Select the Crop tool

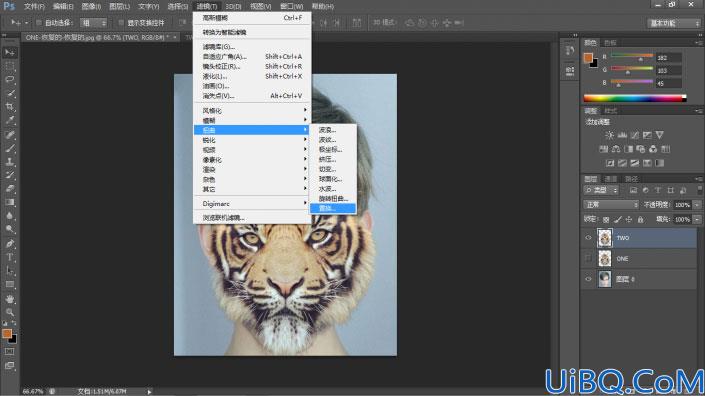(x=9, y=107)
